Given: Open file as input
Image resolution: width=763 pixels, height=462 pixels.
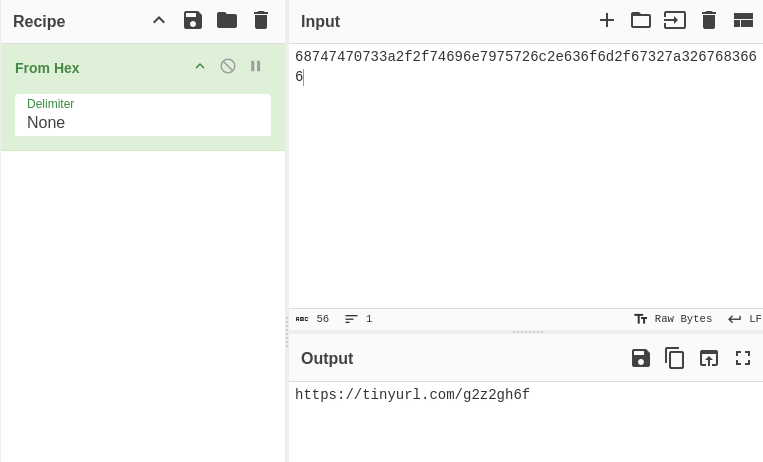Looking at the screenshot, I should pyautogui.click(x=675, y=20).
